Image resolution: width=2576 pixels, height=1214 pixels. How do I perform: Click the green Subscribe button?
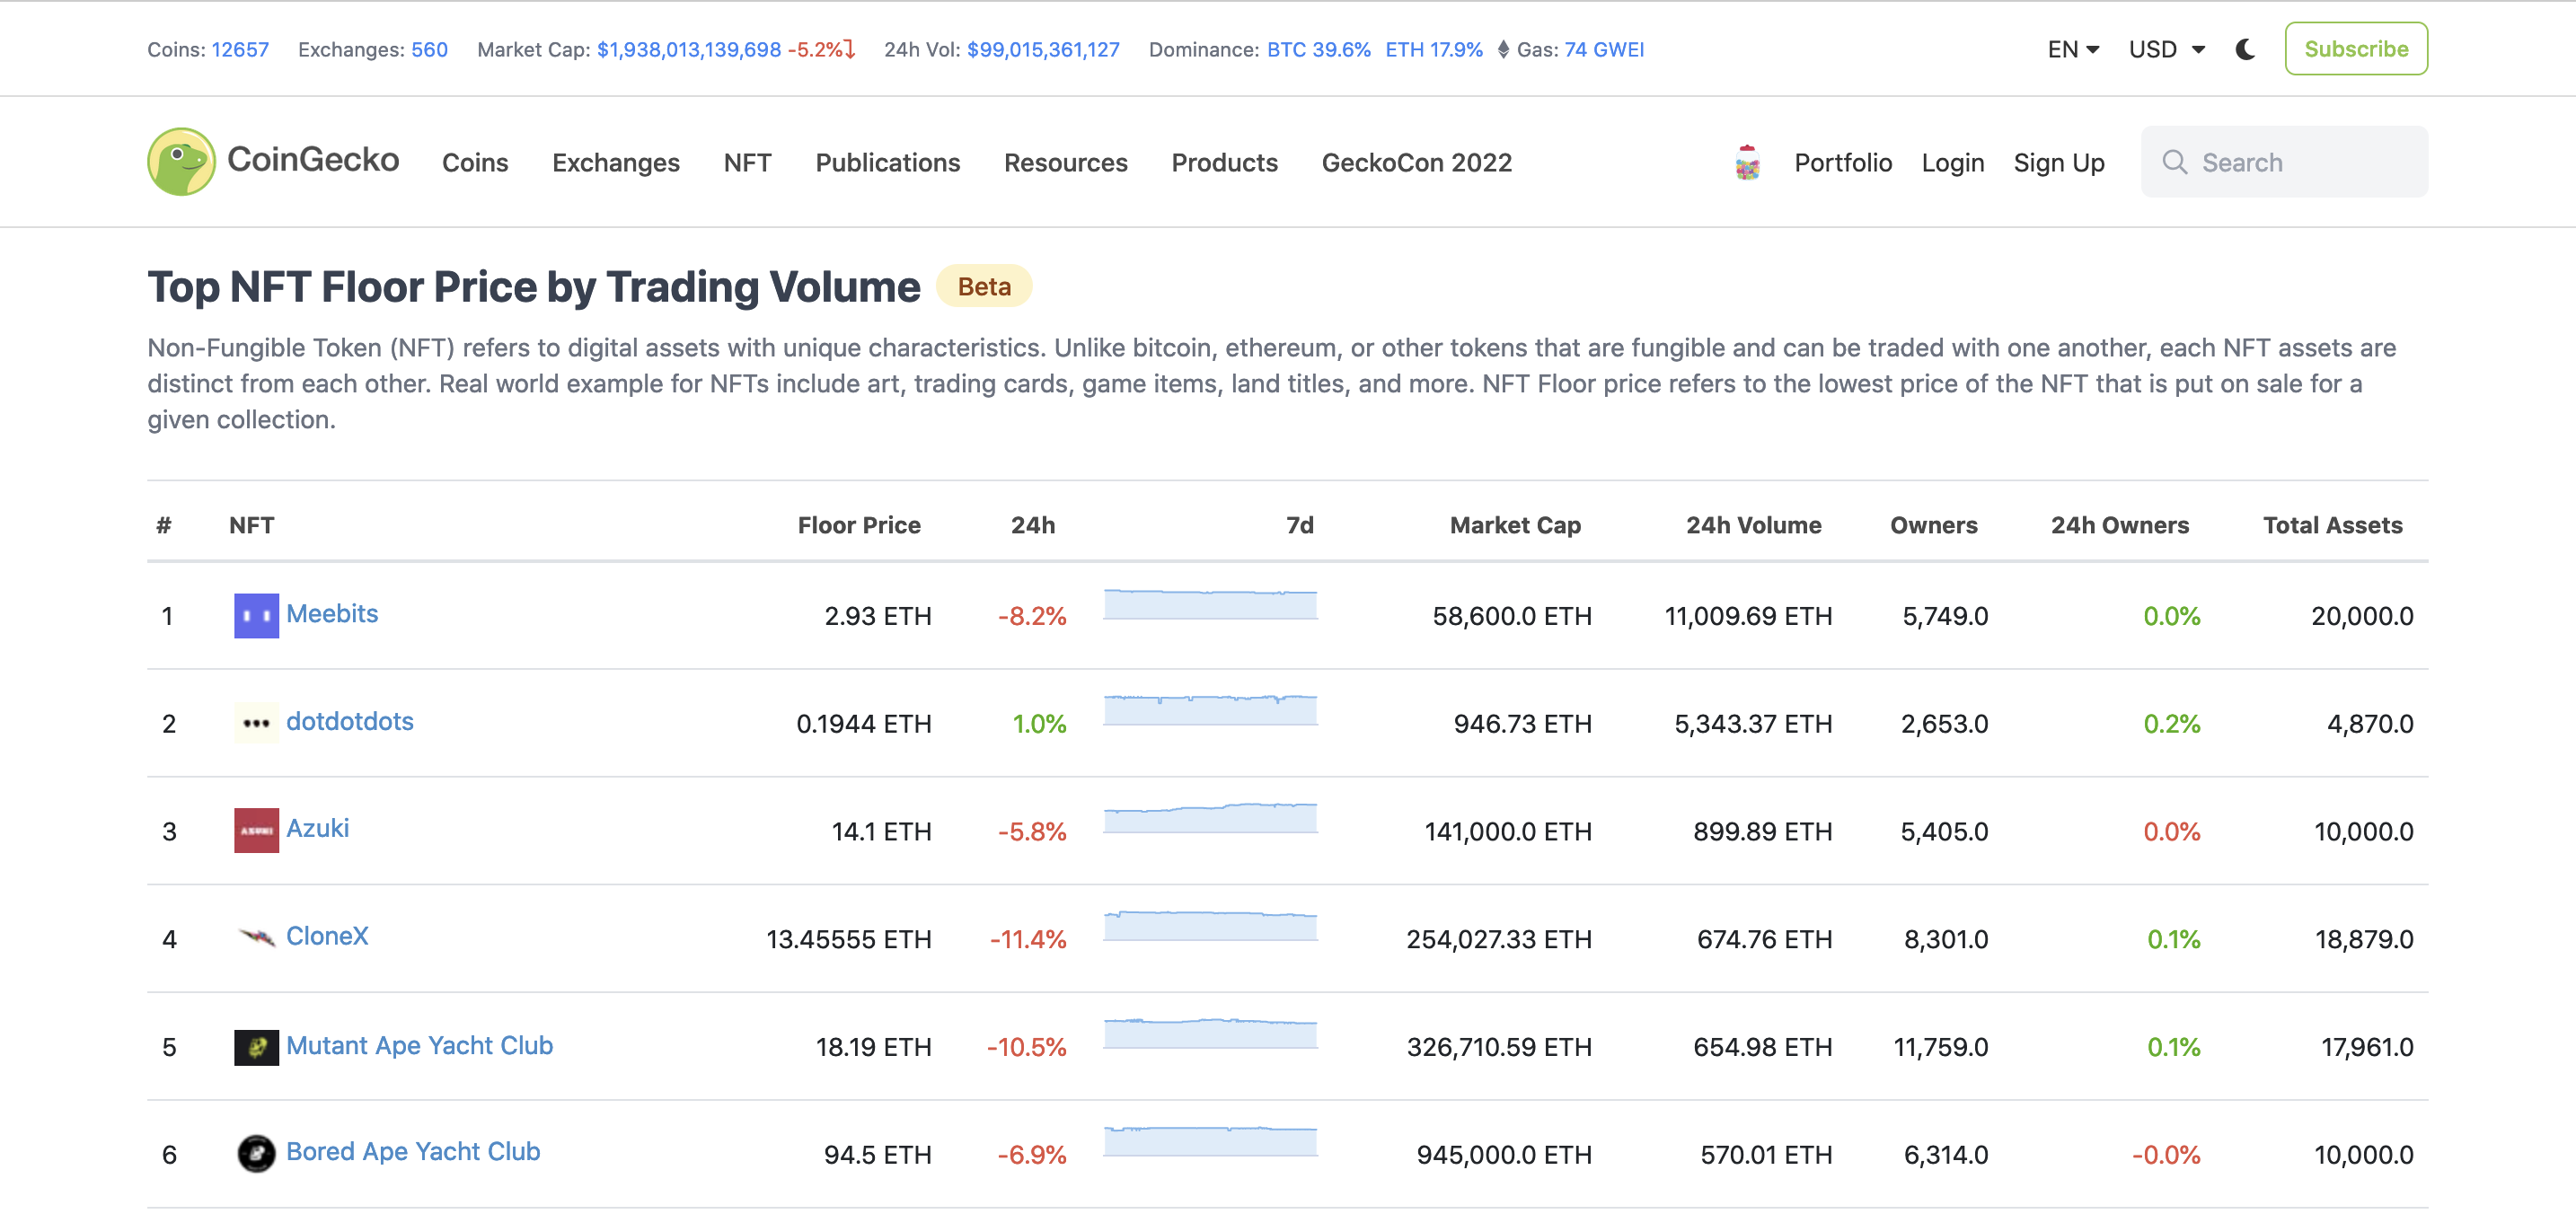[2355, 49]
